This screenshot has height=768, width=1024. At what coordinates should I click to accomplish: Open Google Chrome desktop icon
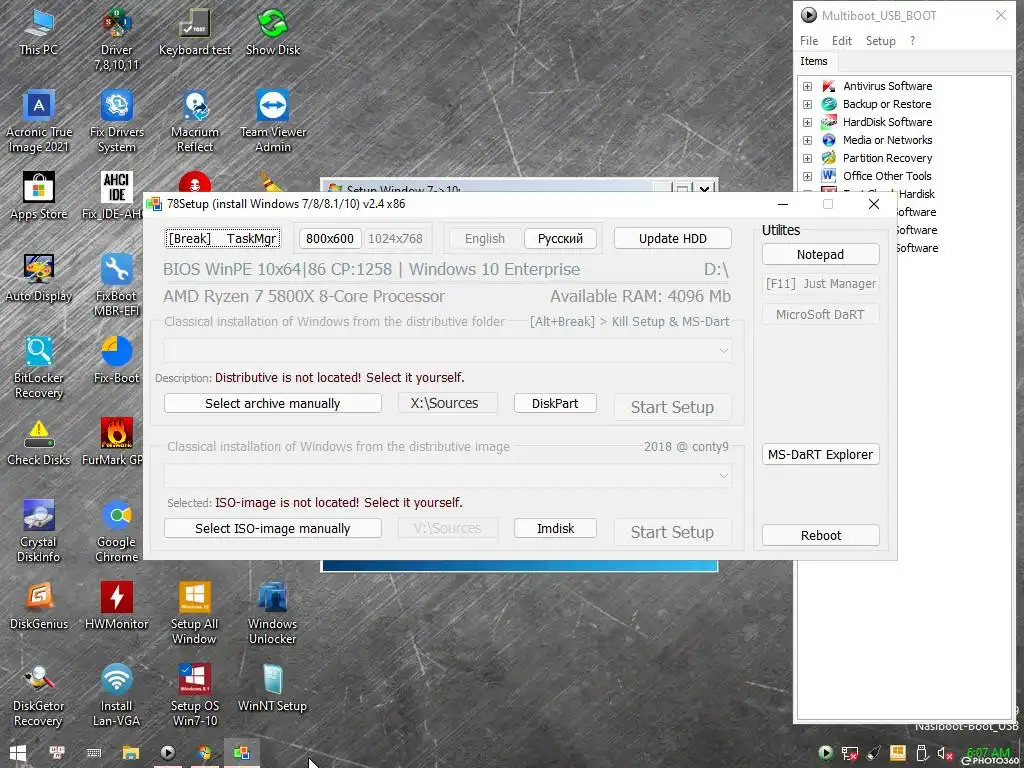pos(116,532)
